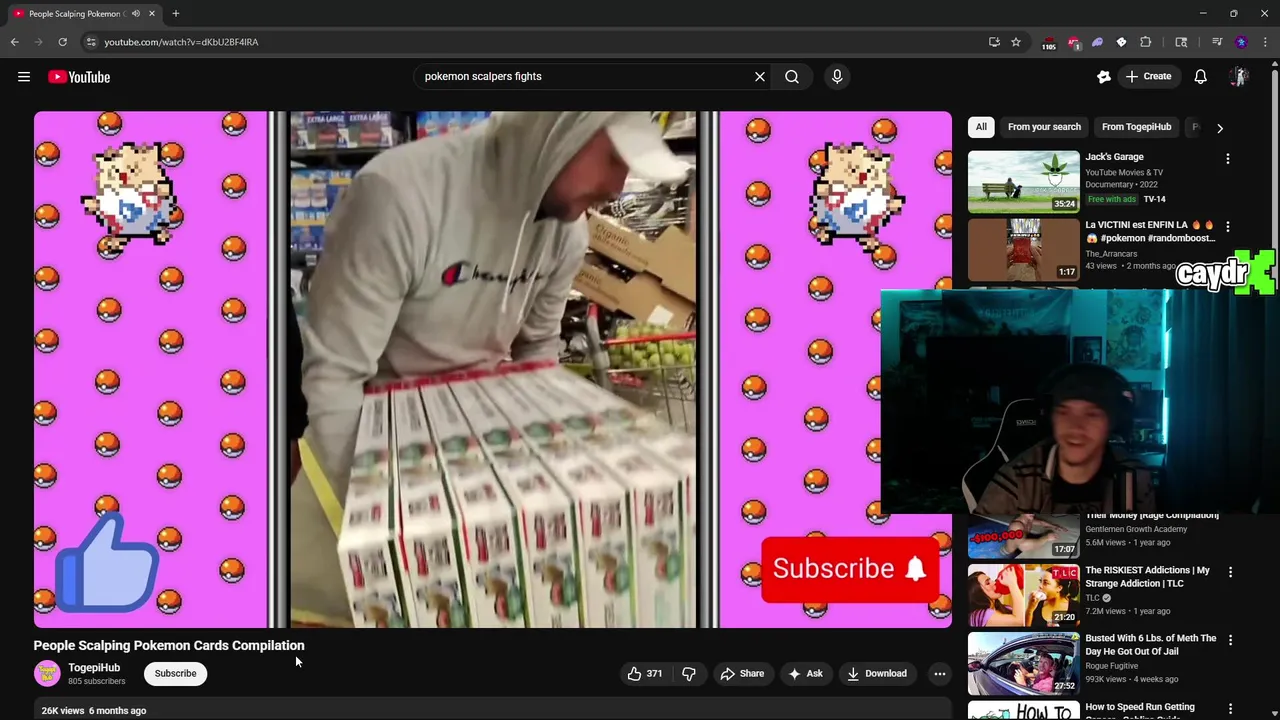Viewport: 1280px width, 720px height.
Task: View site information in address bar
Action: (x=91, y=42)
